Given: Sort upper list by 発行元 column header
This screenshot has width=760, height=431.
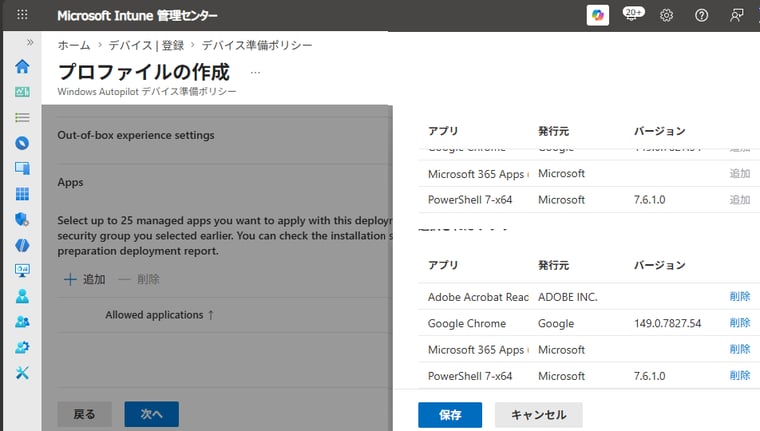Looking at the screenshot, I should (554, 131).
